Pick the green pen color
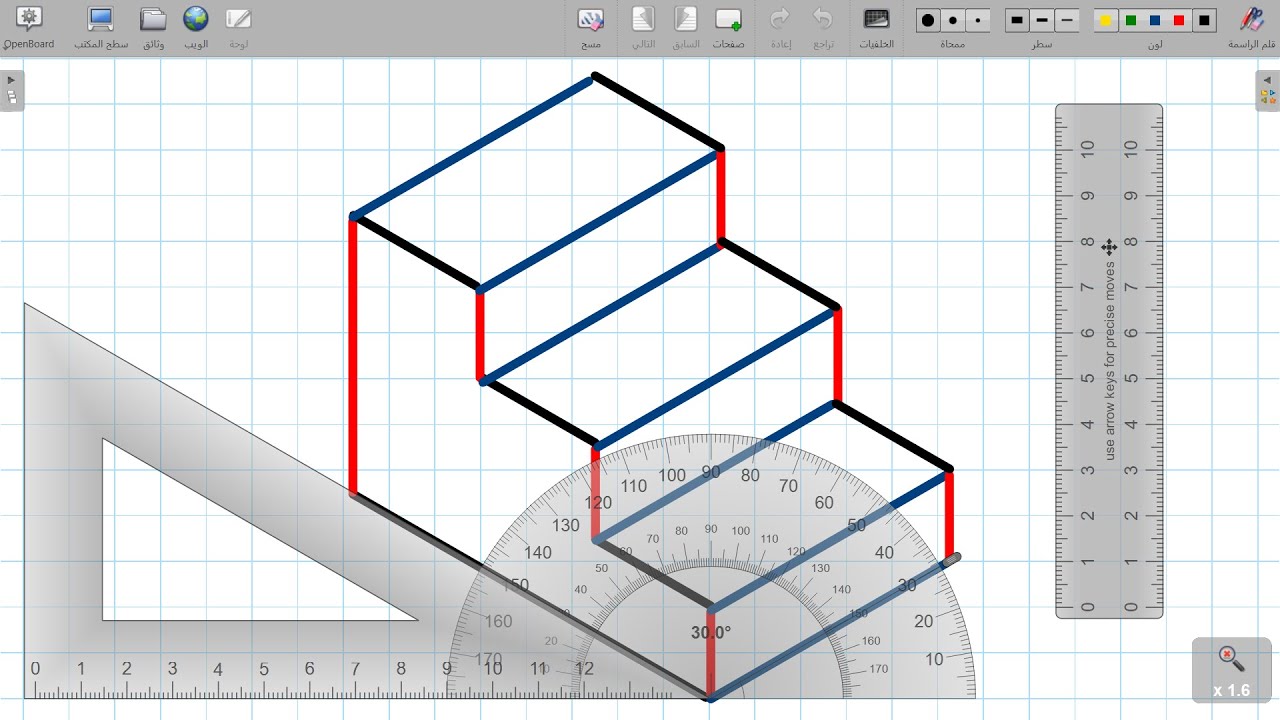1280x720 pixels. tap(1131, 20)
